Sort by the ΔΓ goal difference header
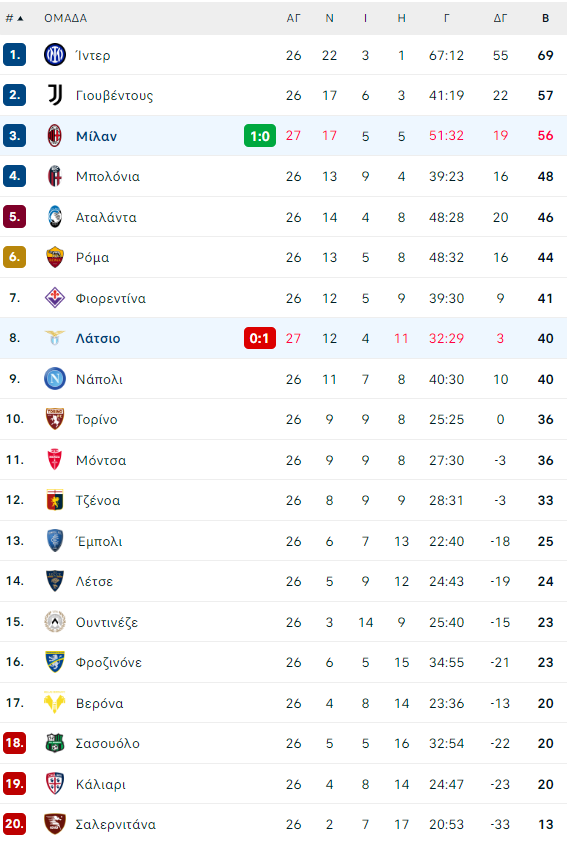Image resolution: width=567 pixels, height=841 pixels. 500,18
